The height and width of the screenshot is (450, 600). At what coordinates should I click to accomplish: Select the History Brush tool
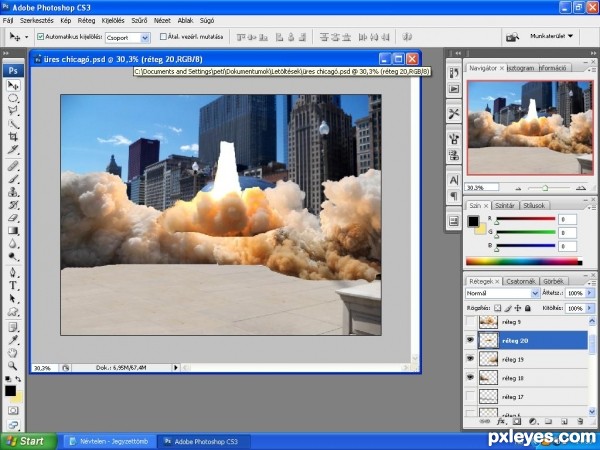coord(13,205)
